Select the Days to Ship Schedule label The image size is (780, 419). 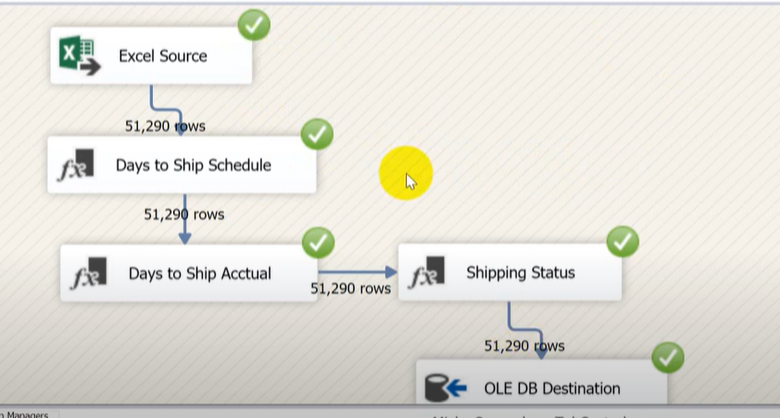(193, 165)
